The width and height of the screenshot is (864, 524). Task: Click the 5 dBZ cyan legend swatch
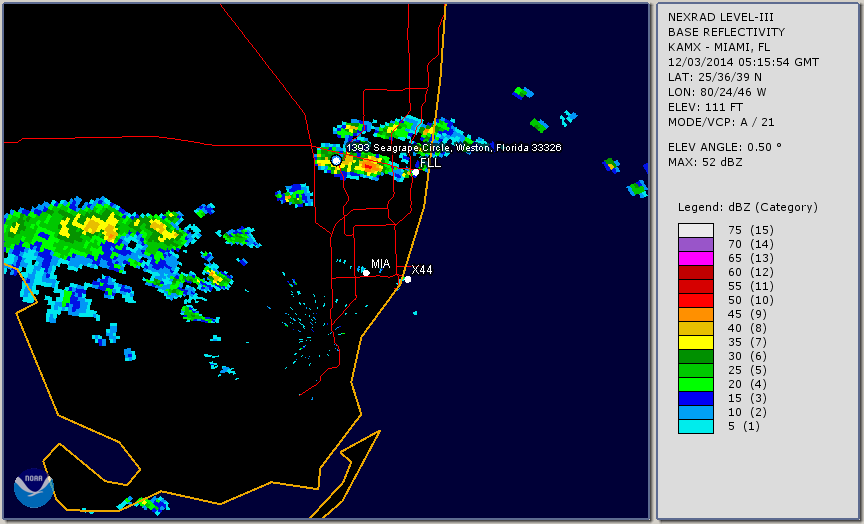[x=696, y=426]
